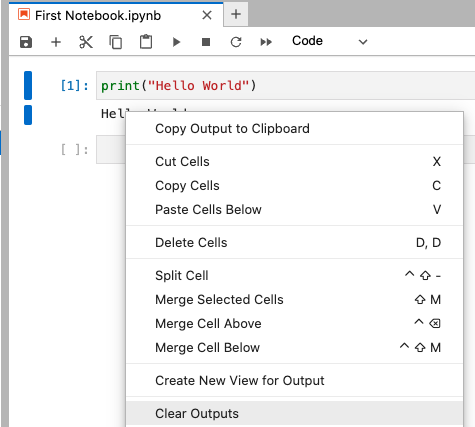The image size is (475, 427).
Task: Choose Merge Selected Cells
Action: pyautogui.click(x=295, y=300)
